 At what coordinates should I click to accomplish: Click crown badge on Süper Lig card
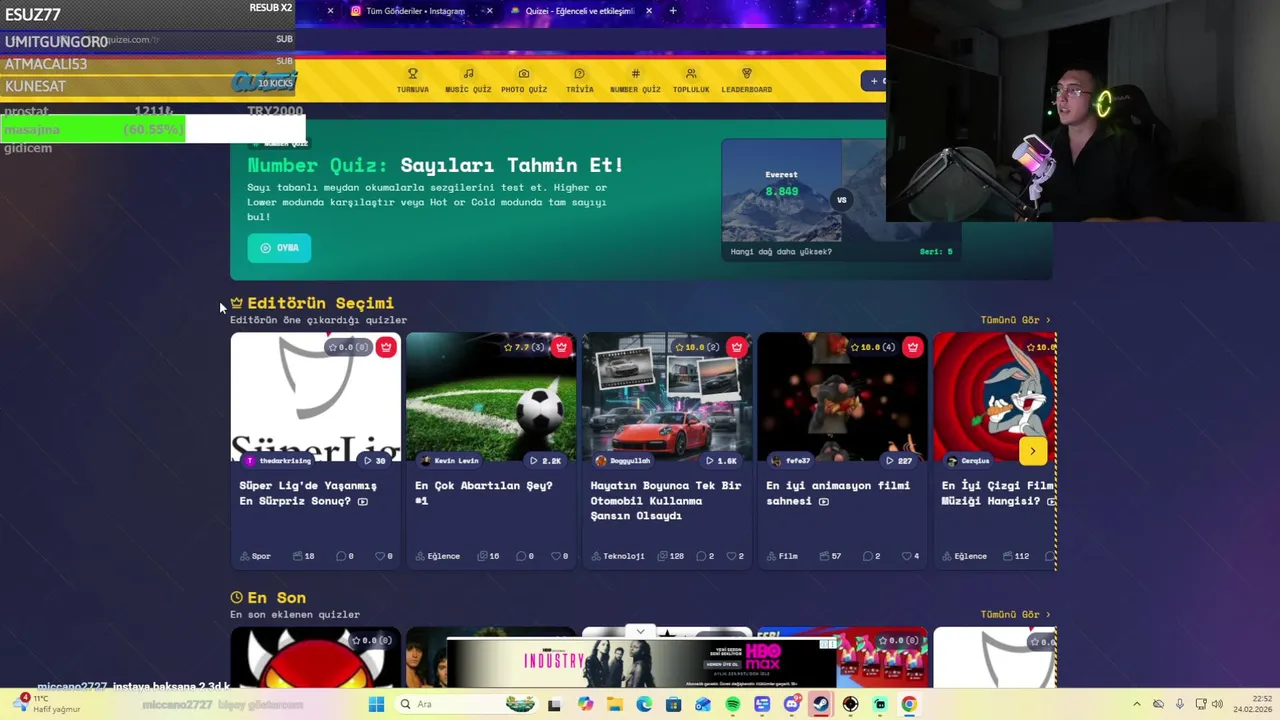tap(386, 347)
